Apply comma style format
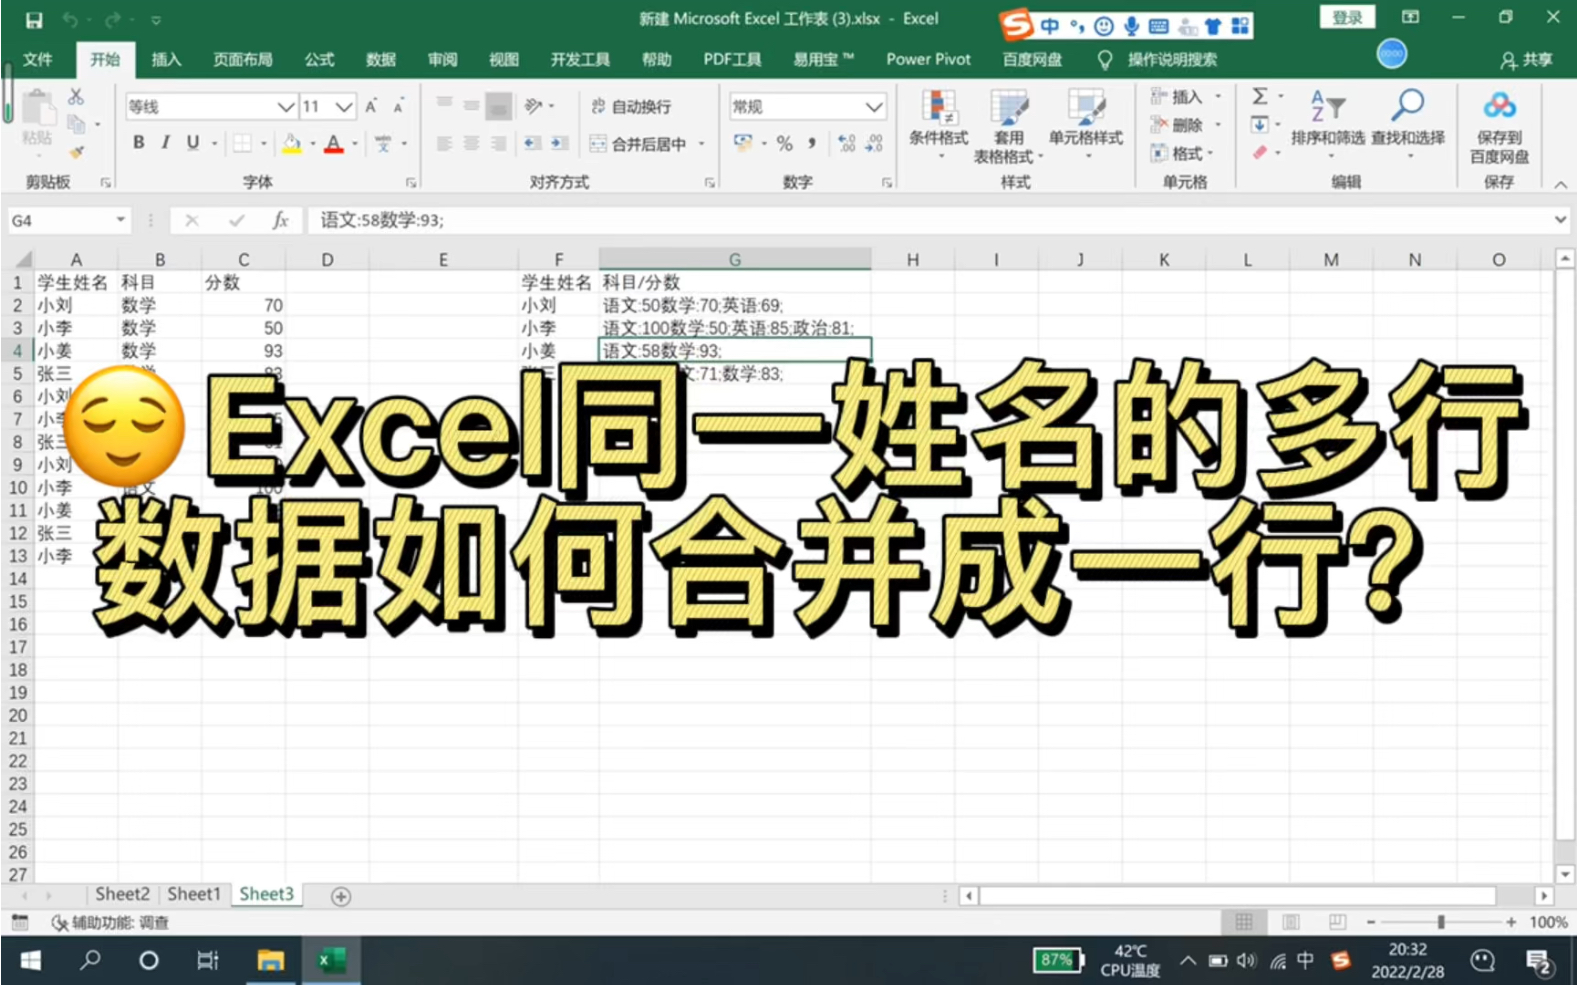Viewport: 1577px width, 985px height. [812, 144]
